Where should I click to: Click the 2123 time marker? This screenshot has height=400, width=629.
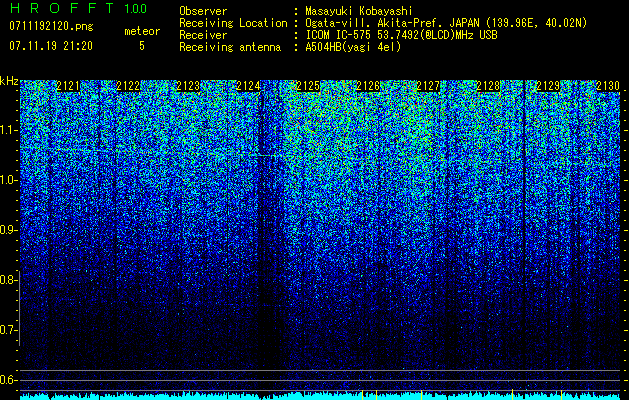pyautogui.click(x=188, y=86)
